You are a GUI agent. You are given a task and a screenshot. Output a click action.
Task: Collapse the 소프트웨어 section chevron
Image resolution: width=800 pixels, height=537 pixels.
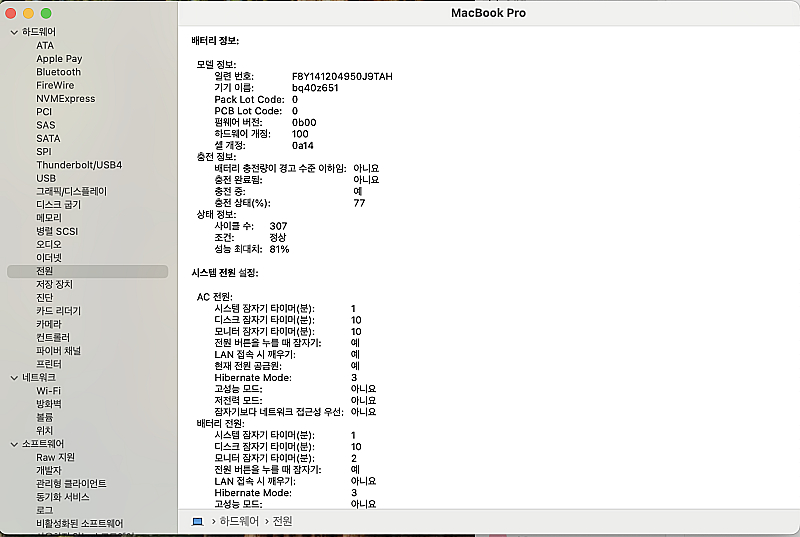14,444
